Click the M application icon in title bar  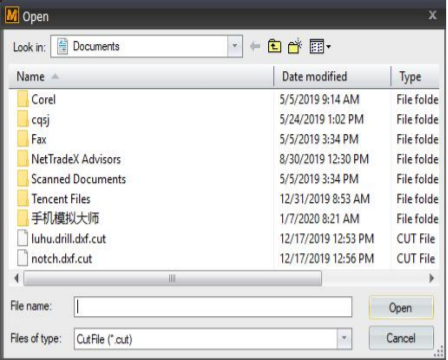pyautogui.click(x=12, y=15)
